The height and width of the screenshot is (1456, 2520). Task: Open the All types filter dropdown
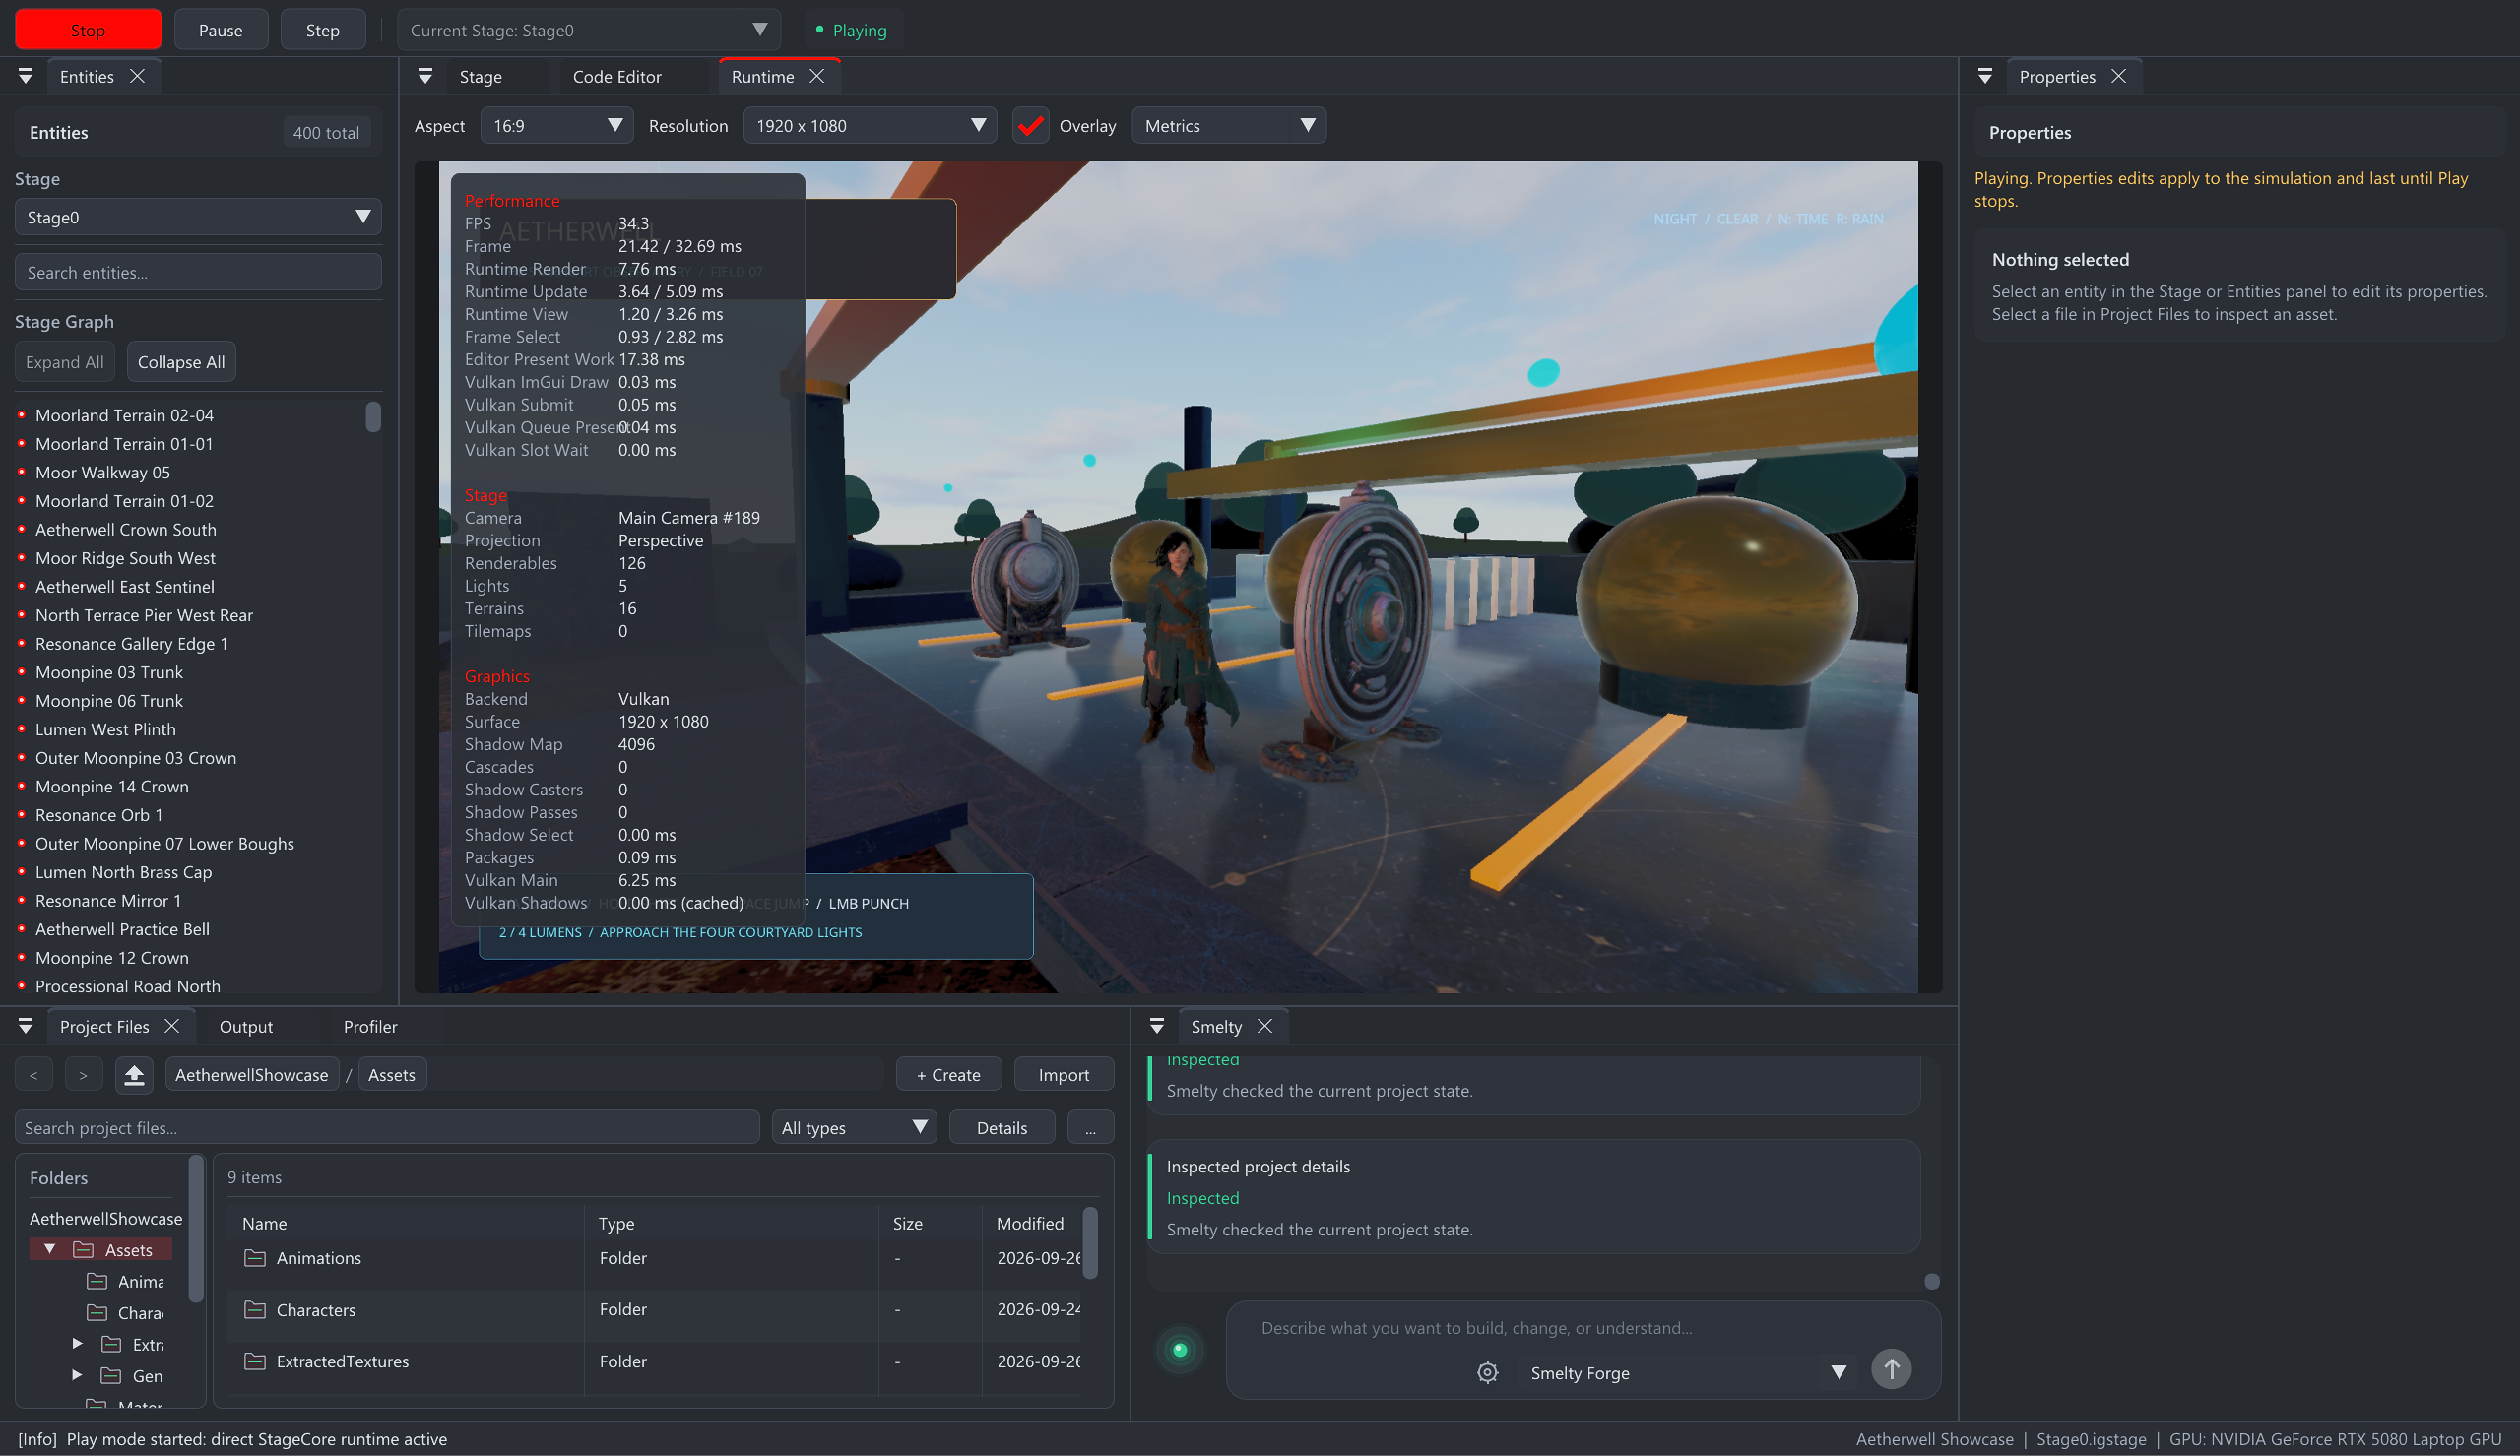click(x=854, y=1128)
